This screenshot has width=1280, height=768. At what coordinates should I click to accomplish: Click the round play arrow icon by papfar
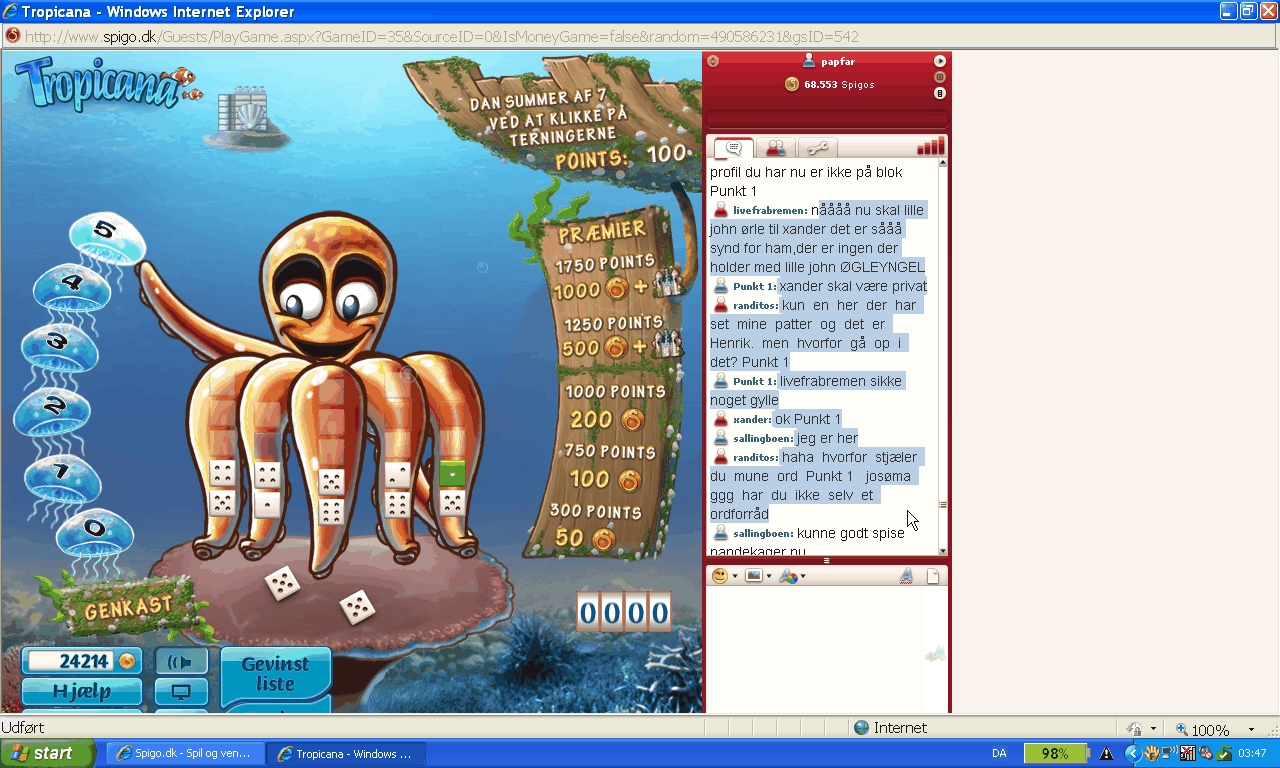940,61
